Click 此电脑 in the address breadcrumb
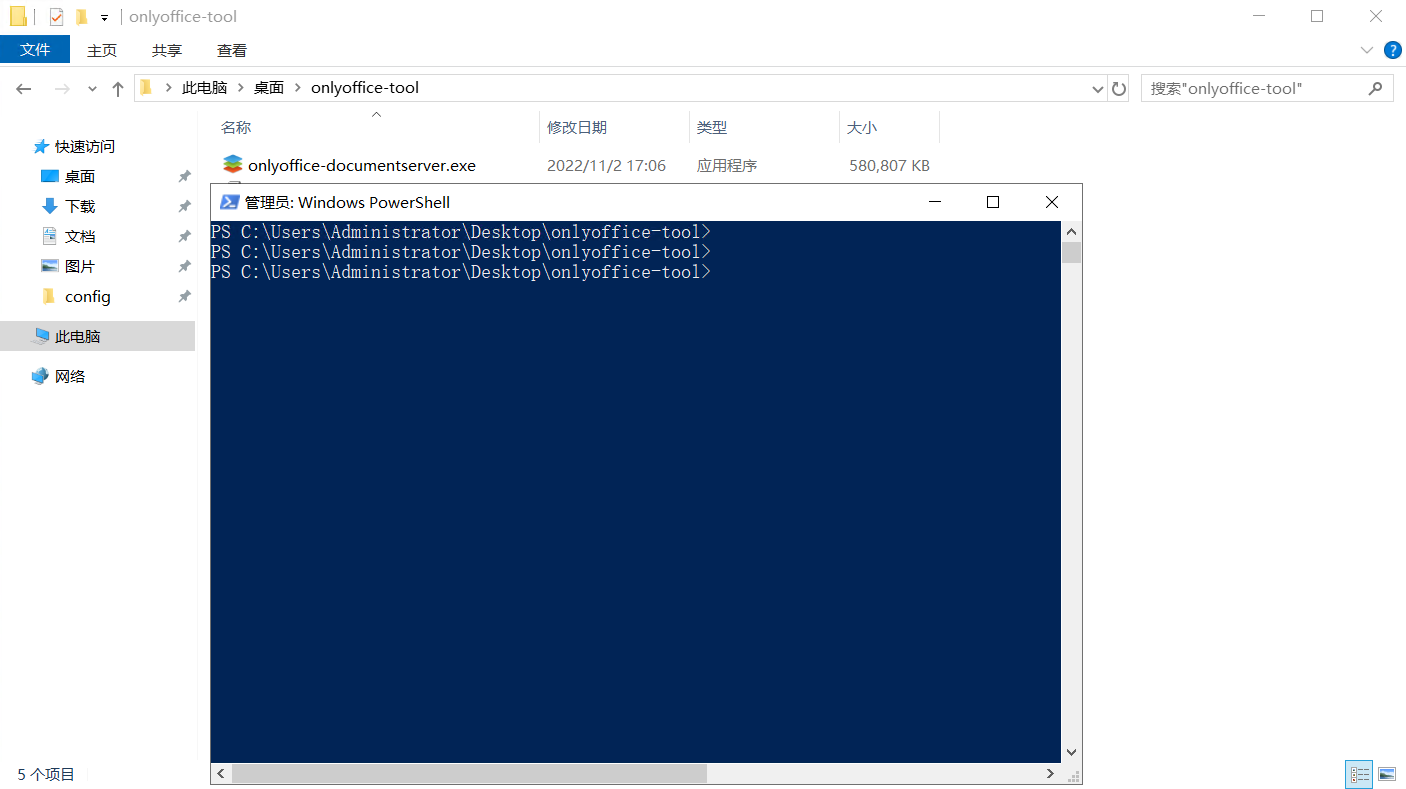This screenshot has width=1406, height=789. coord(205,88)
